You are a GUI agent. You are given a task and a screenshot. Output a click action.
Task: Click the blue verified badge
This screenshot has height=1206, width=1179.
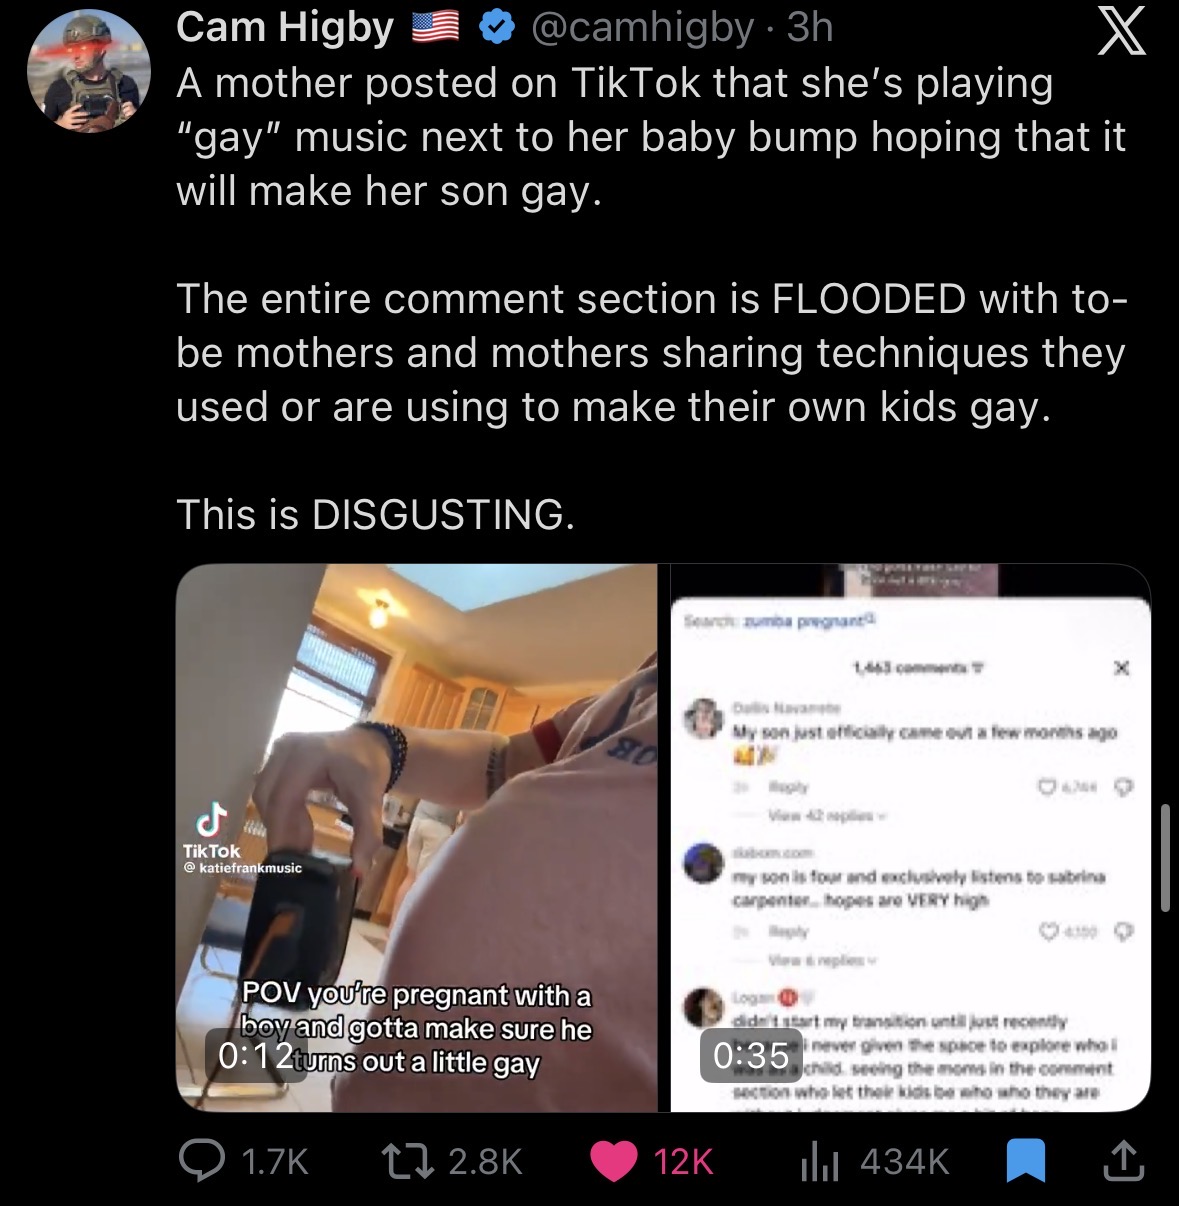click(x=496, y=28)
